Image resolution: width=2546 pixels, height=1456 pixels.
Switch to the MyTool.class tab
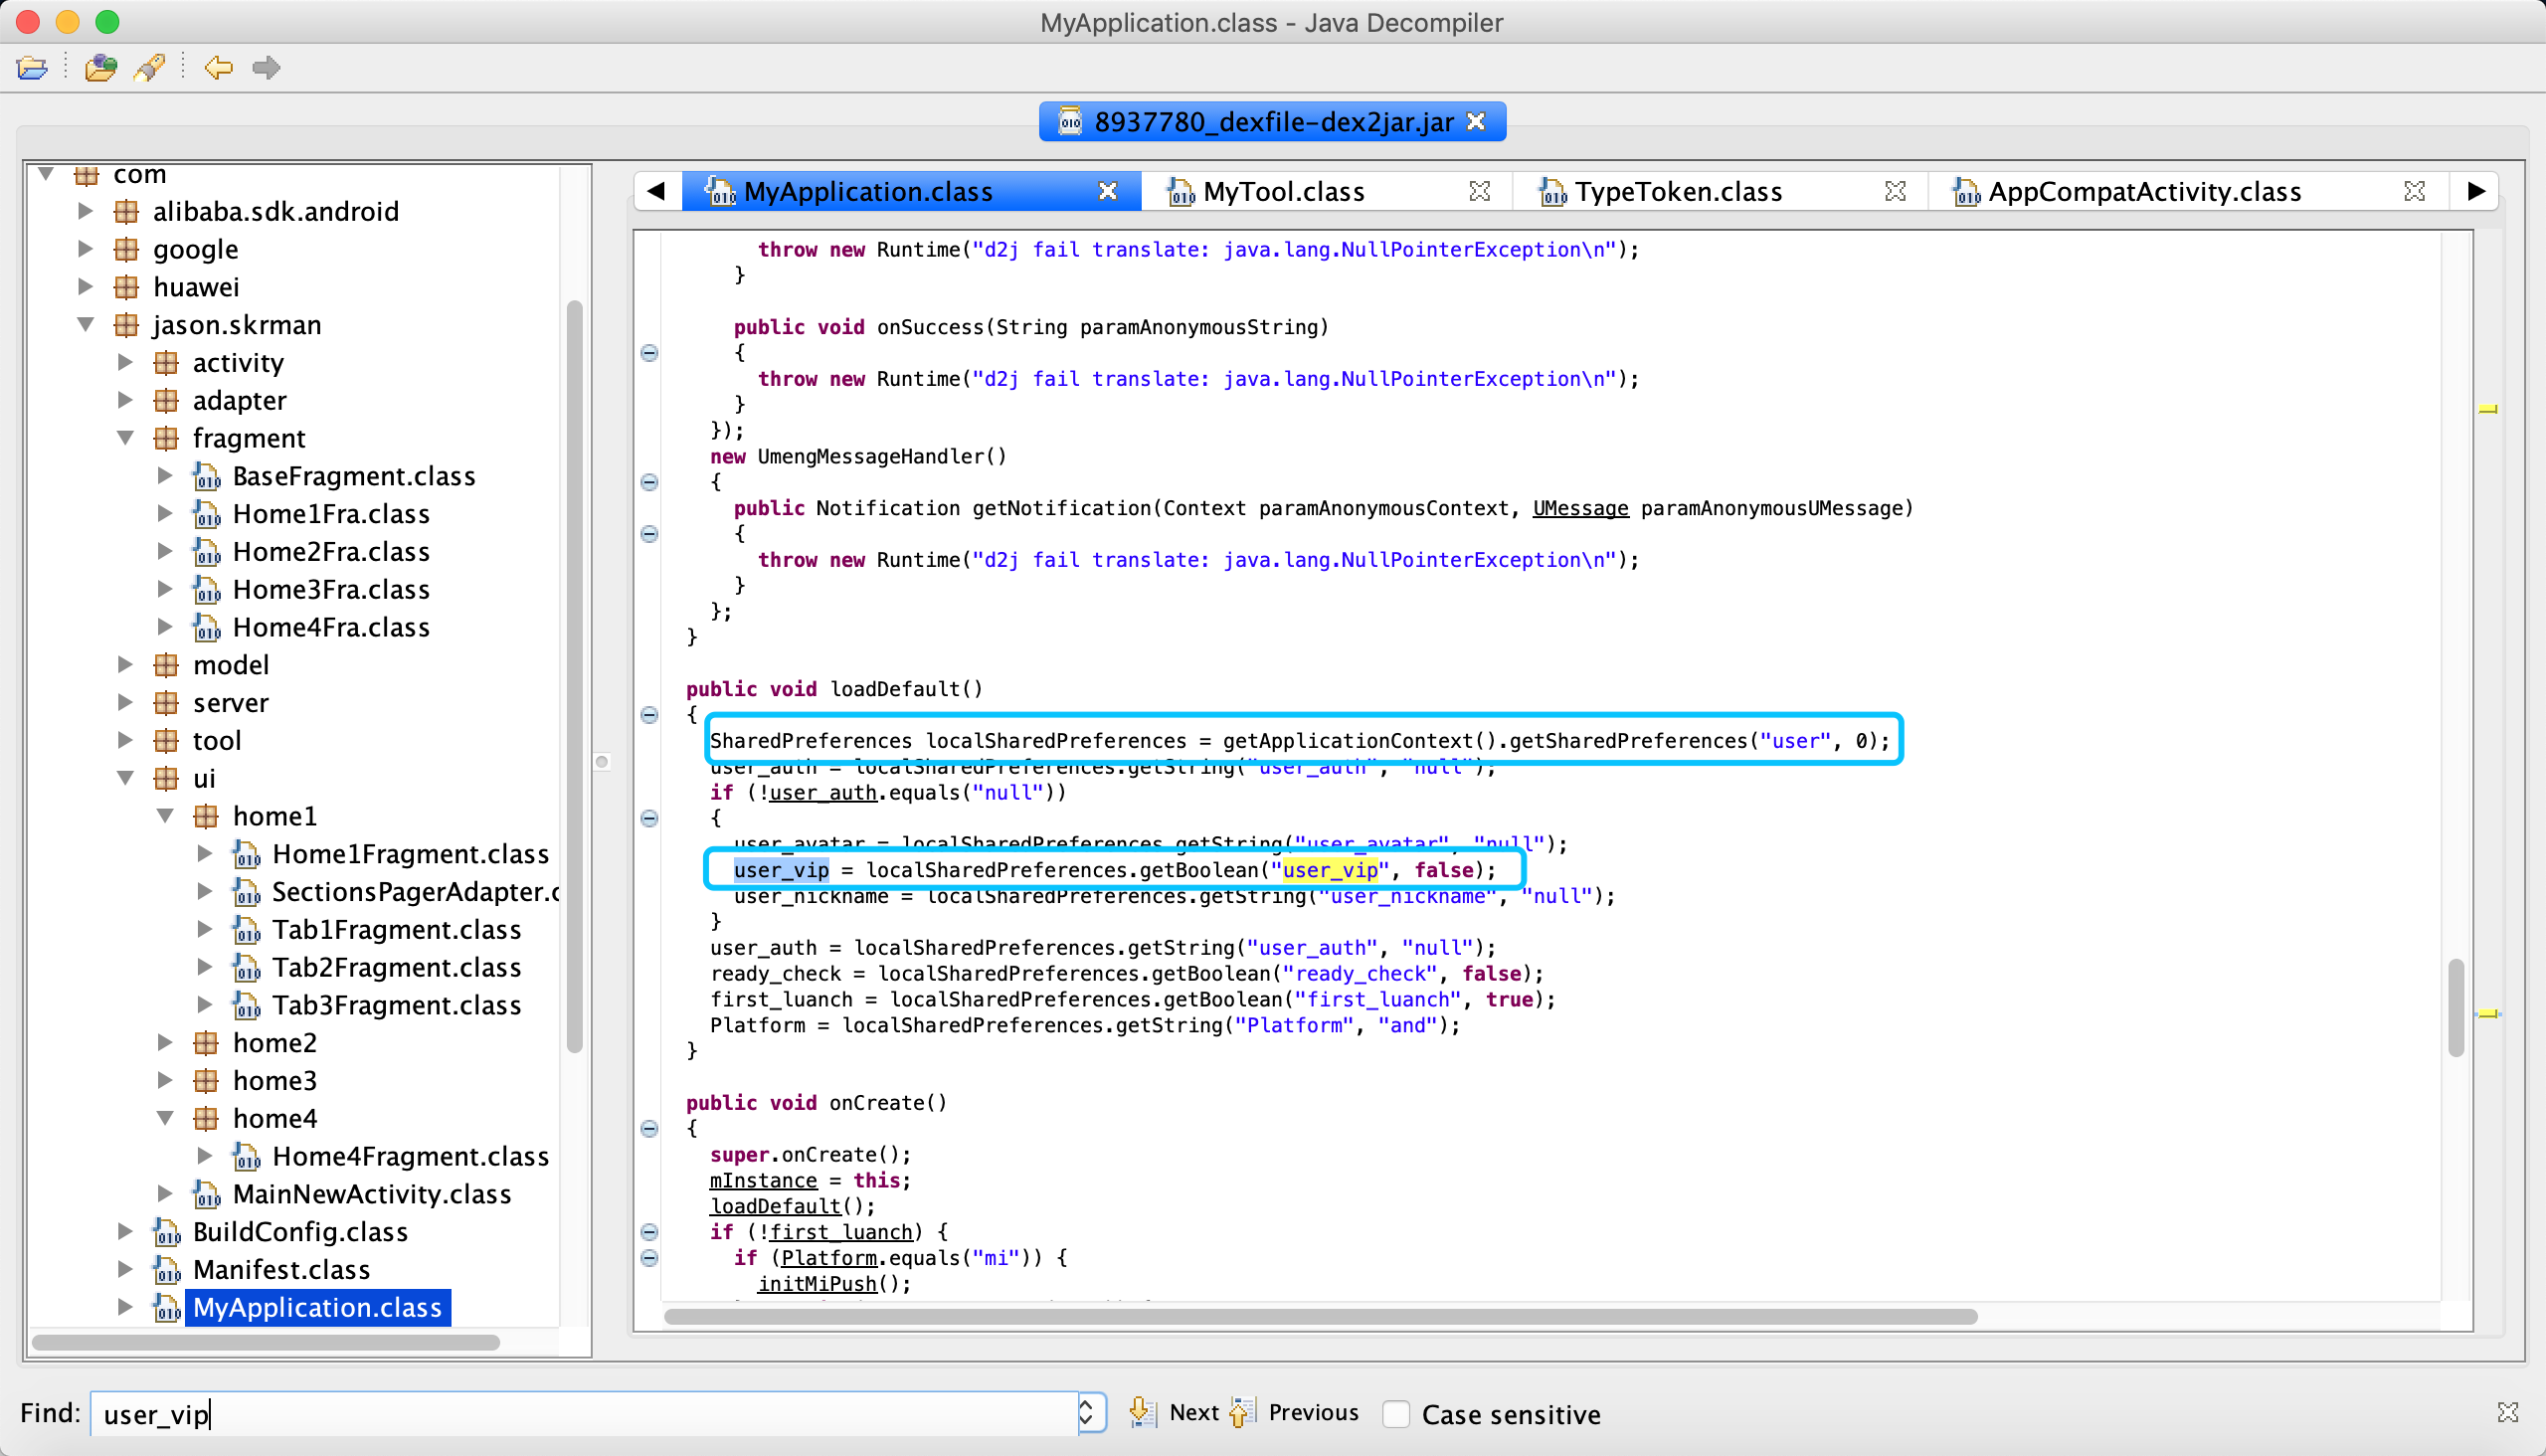pos(1283,191)
